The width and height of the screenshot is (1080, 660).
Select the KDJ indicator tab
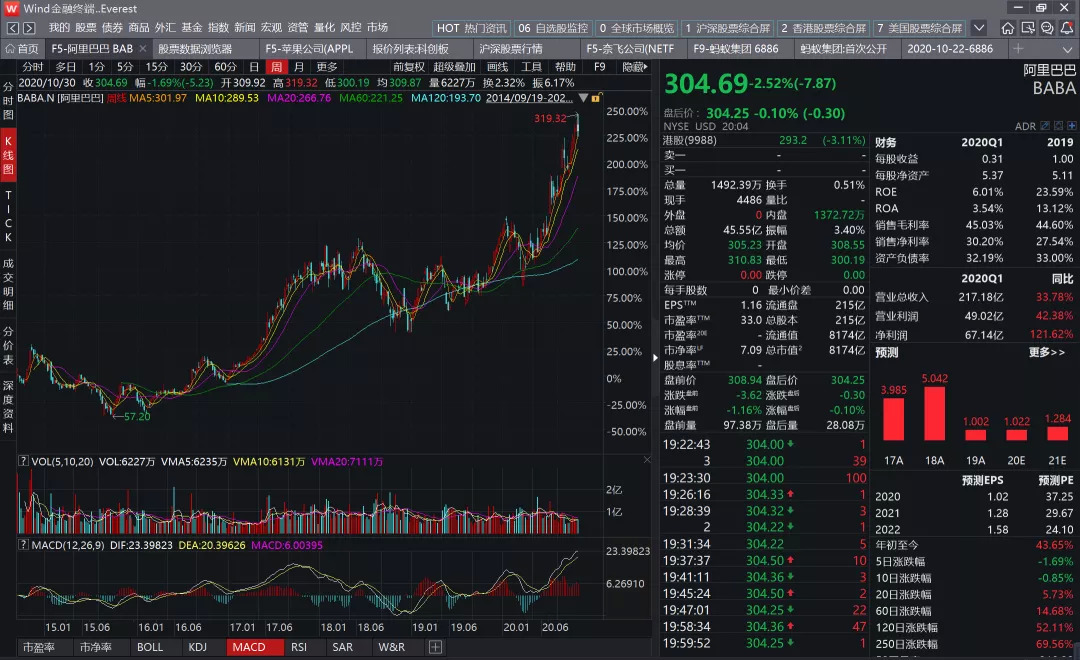click(198, 647)
